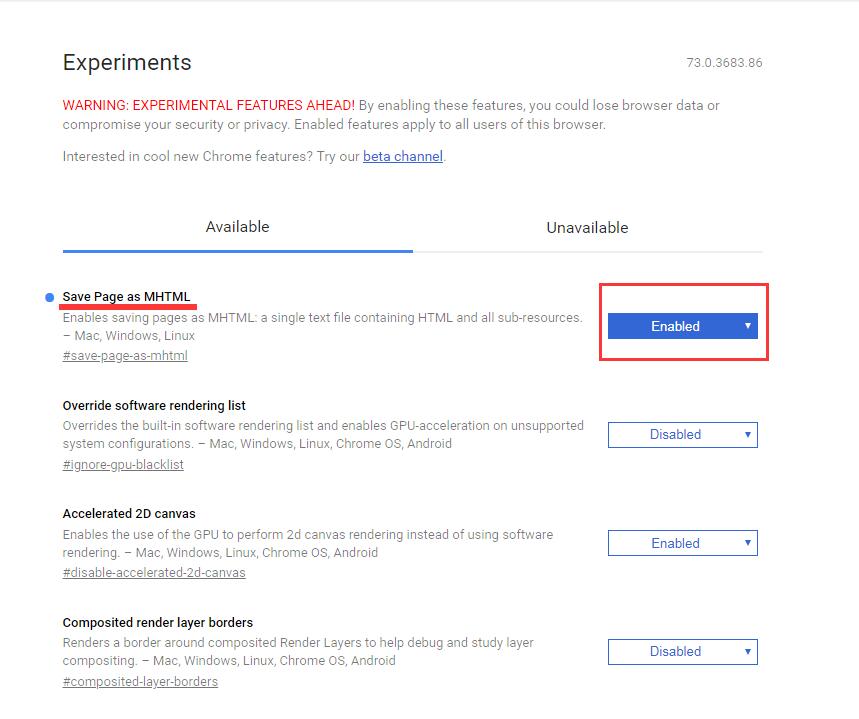Open the beta channel link
This screenshot has width=859, height=719.
(402, 157)
